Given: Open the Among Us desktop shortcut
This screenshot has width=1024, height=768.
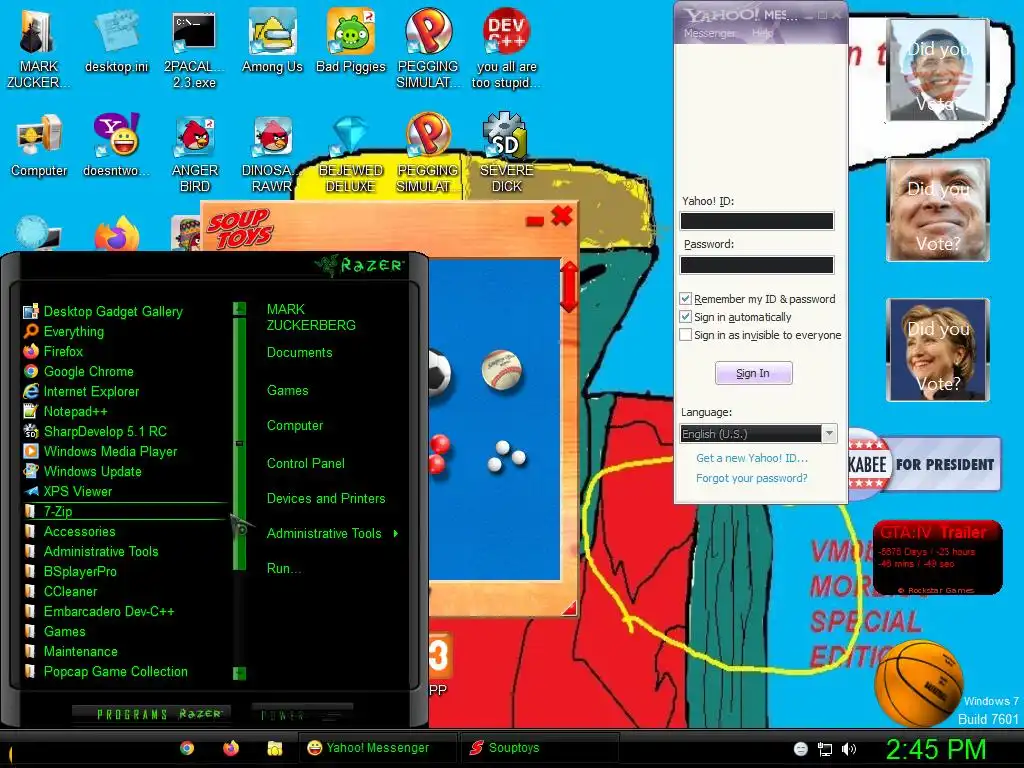Looking at the screenshot, I should tap(272, 40).
